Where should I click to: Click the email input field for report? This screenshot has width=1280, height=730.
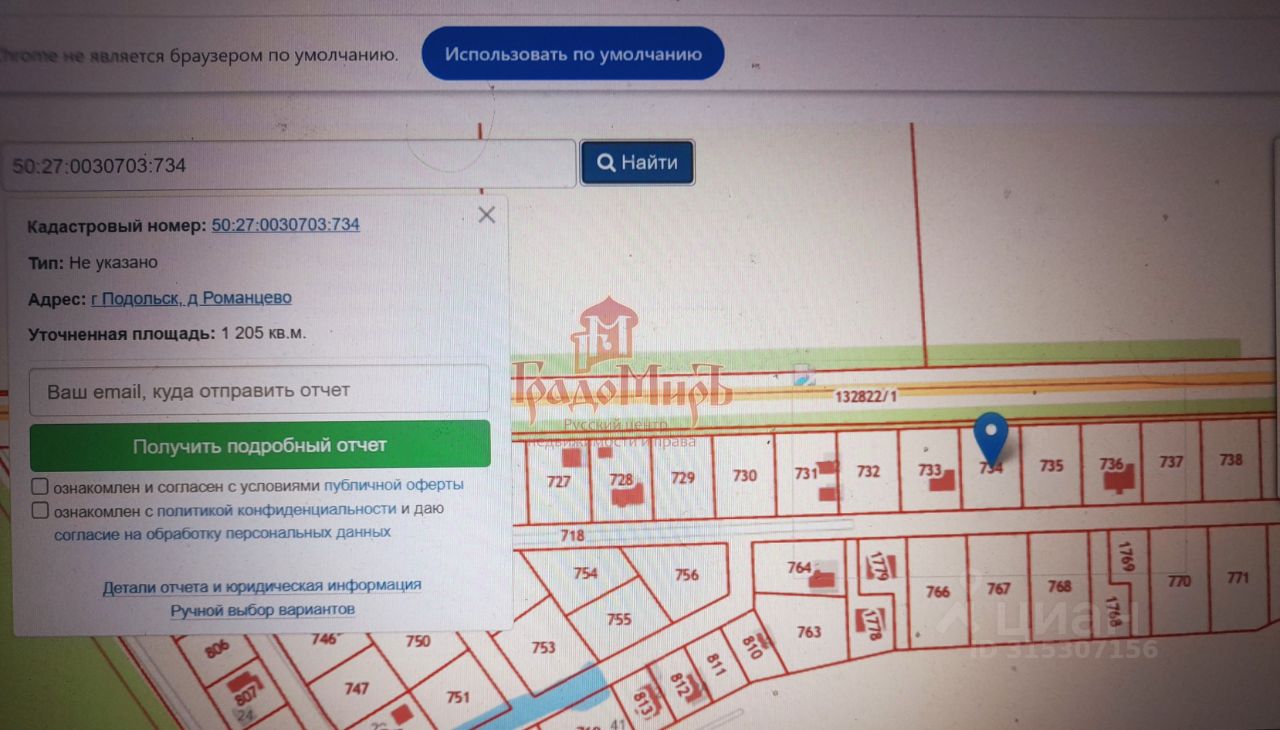(260, 389)
